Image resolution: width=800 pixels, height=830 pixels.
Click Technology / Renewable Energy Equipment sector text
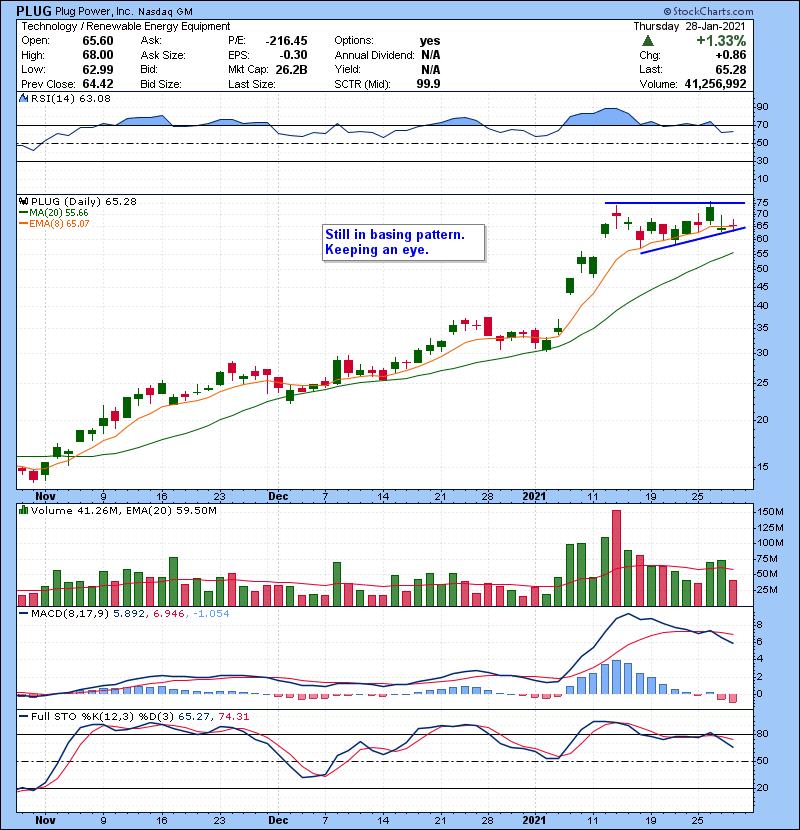click(x=125, y=26)
